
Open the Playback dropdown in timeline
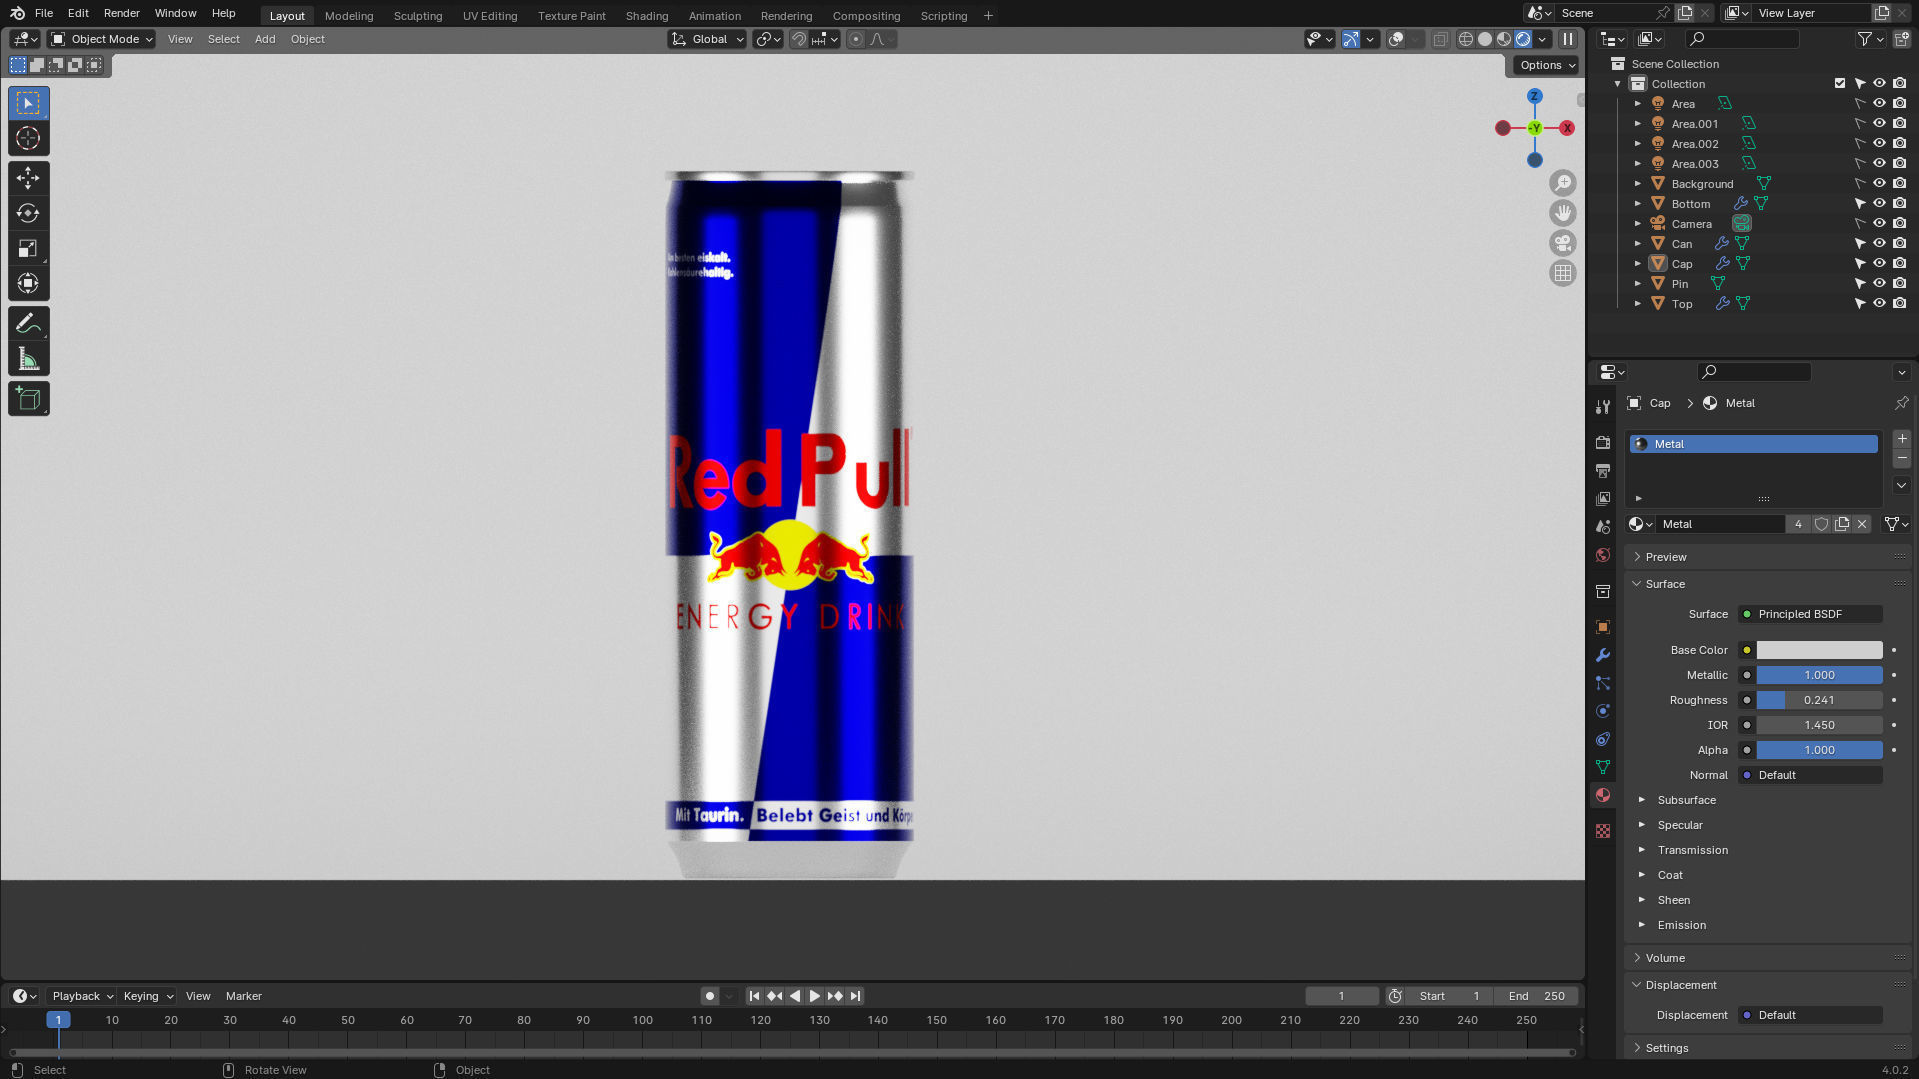pyautogui.click(x=82, y=996)
